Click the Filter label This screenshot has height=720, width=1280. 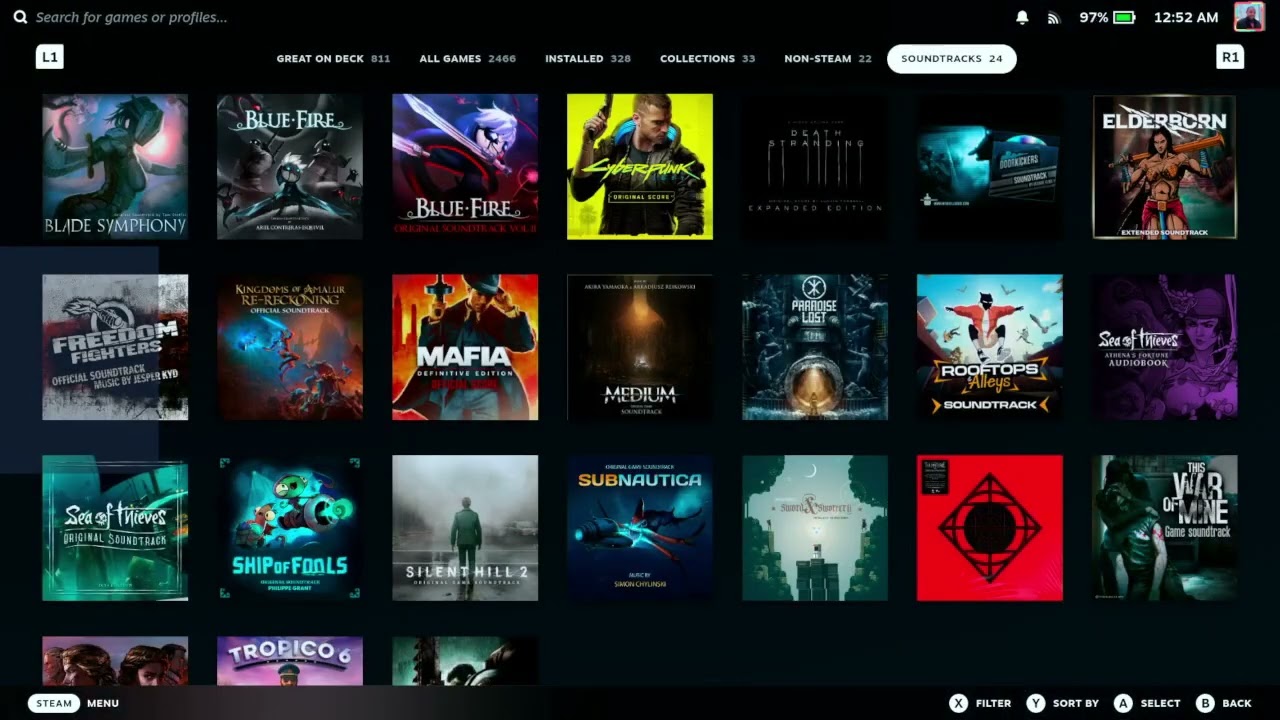coord(993,703)
